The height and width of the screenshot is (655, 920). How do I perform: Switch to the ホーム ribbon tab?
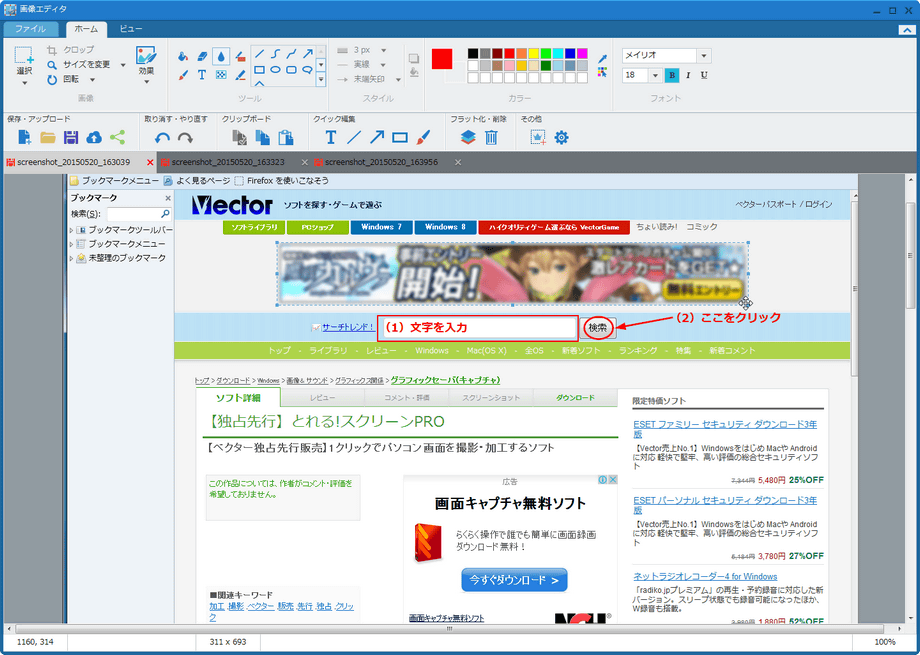[x=86, y=29]
